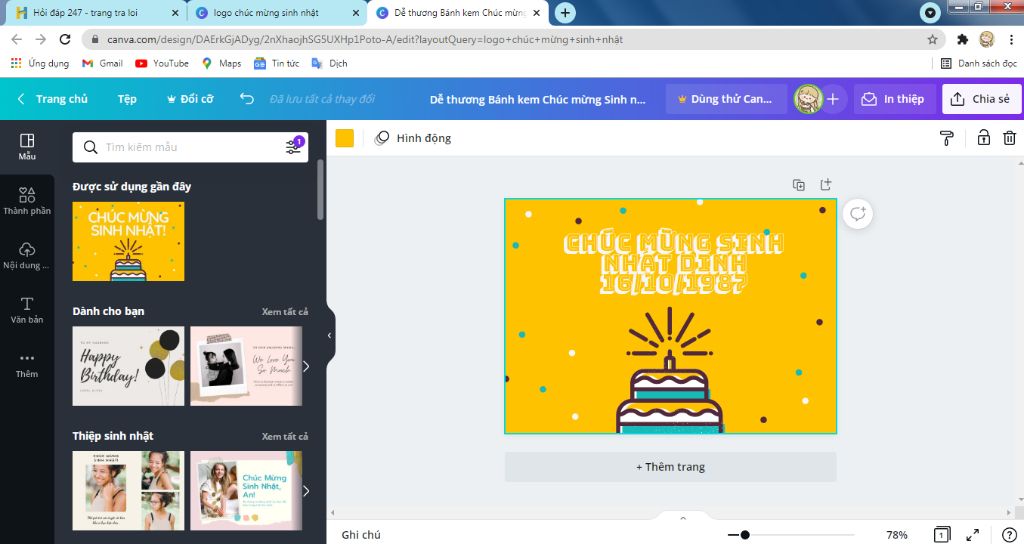Open the Đổi cỡ resize menu
The image size is (1024, 544).
[190, 99]
